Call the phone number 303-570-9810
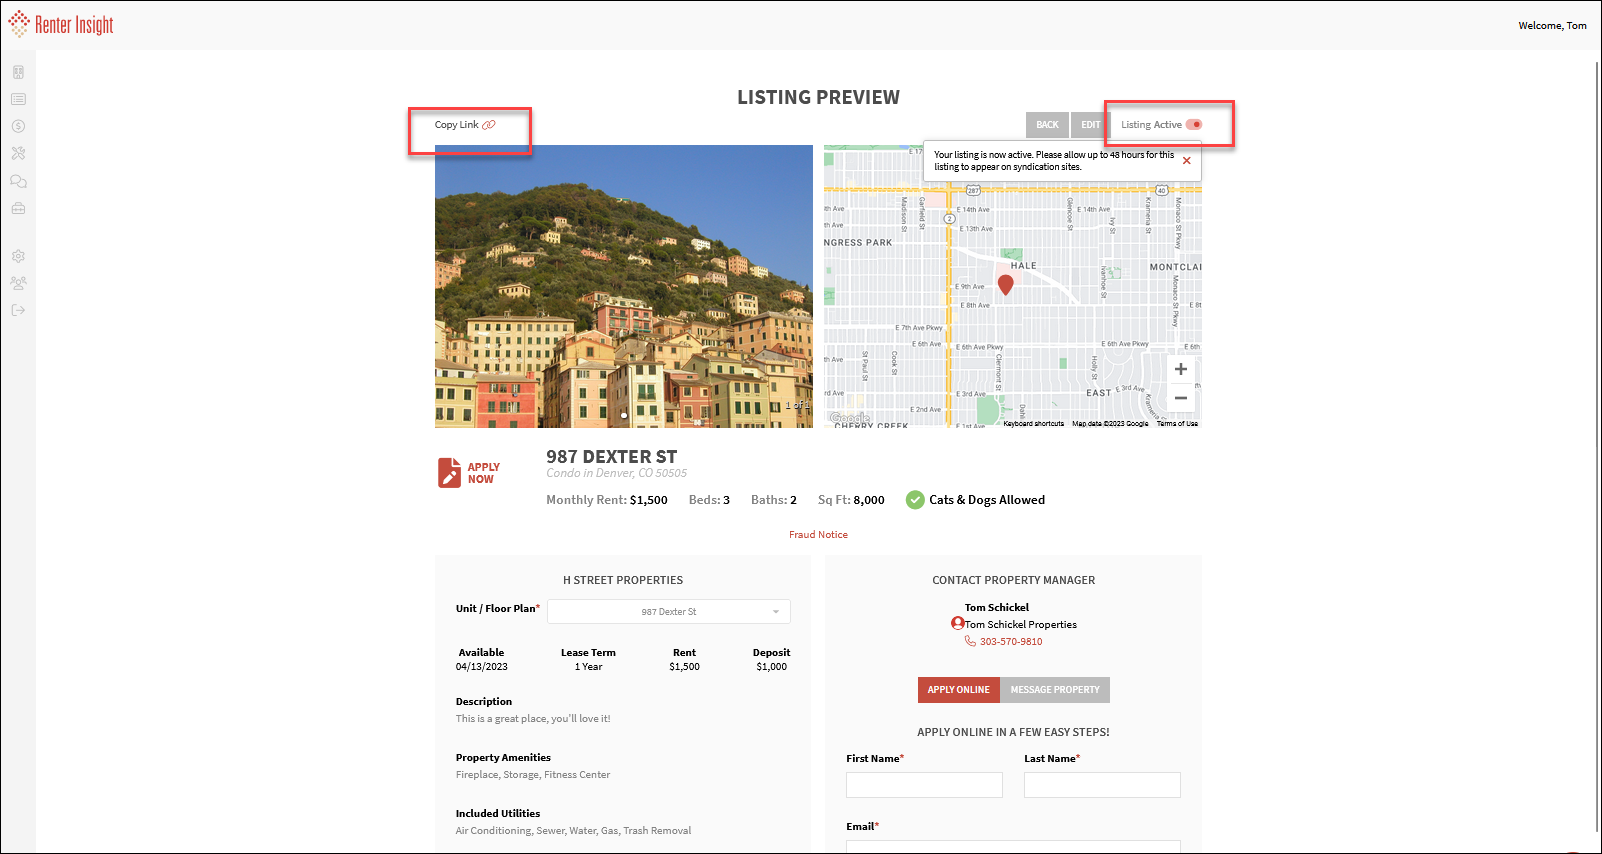This screenshot has height=854, width=1602. pos(1011,642)
